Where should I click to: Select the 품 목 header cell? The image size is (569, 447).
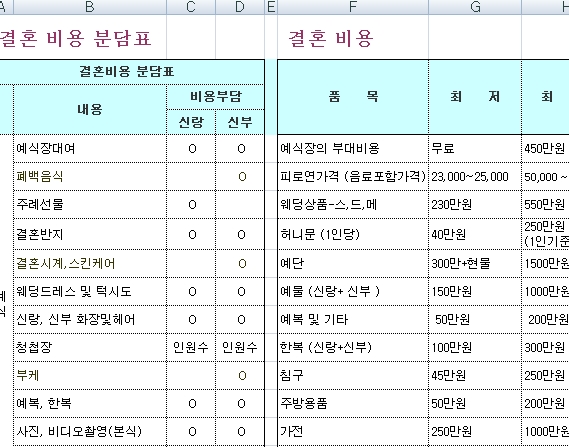coord(353,97)
